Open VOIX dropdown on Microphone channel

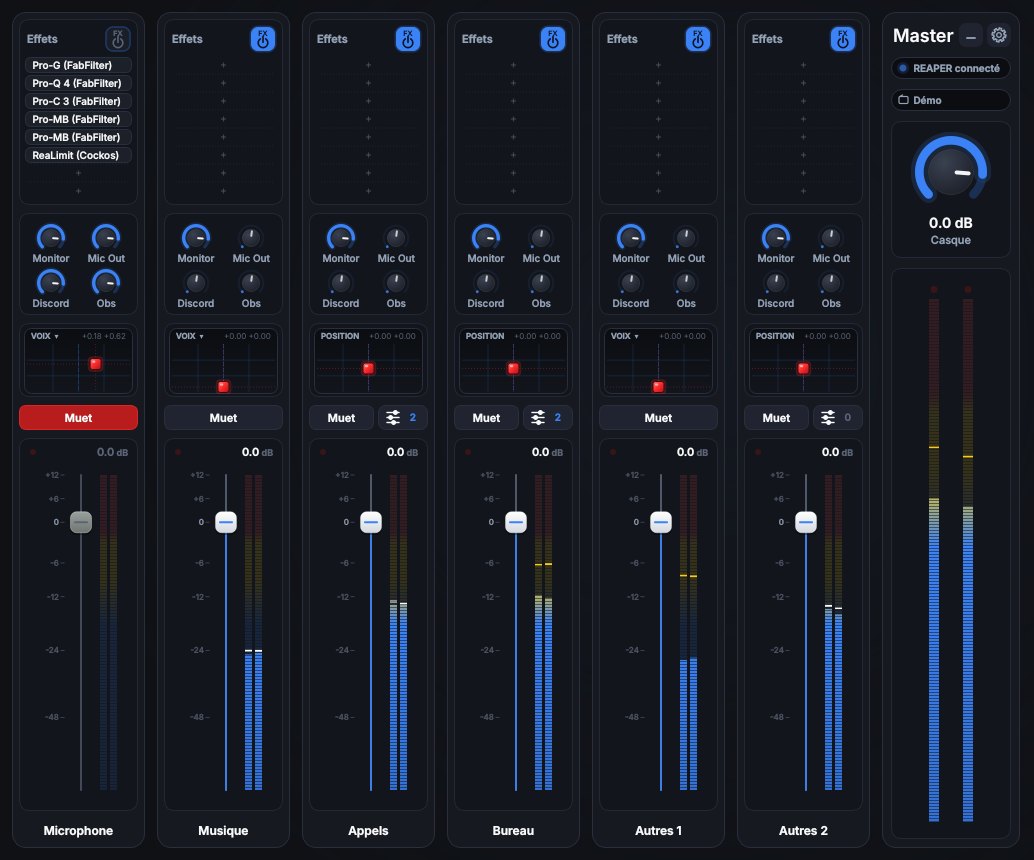pyautogui.click(x=45, y=336)
